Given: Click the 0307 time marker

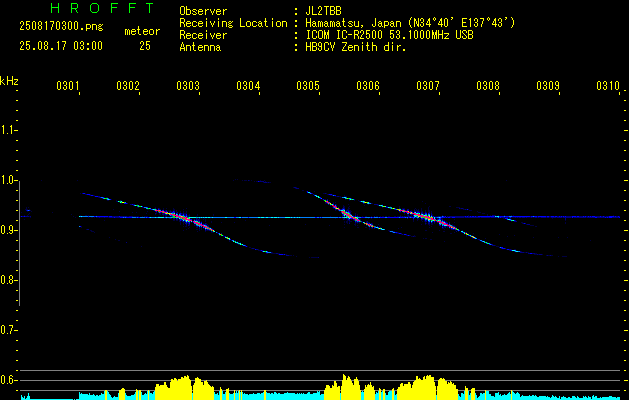Looking at the screenshot, I should pyautogui.click(x=428, y=86).
